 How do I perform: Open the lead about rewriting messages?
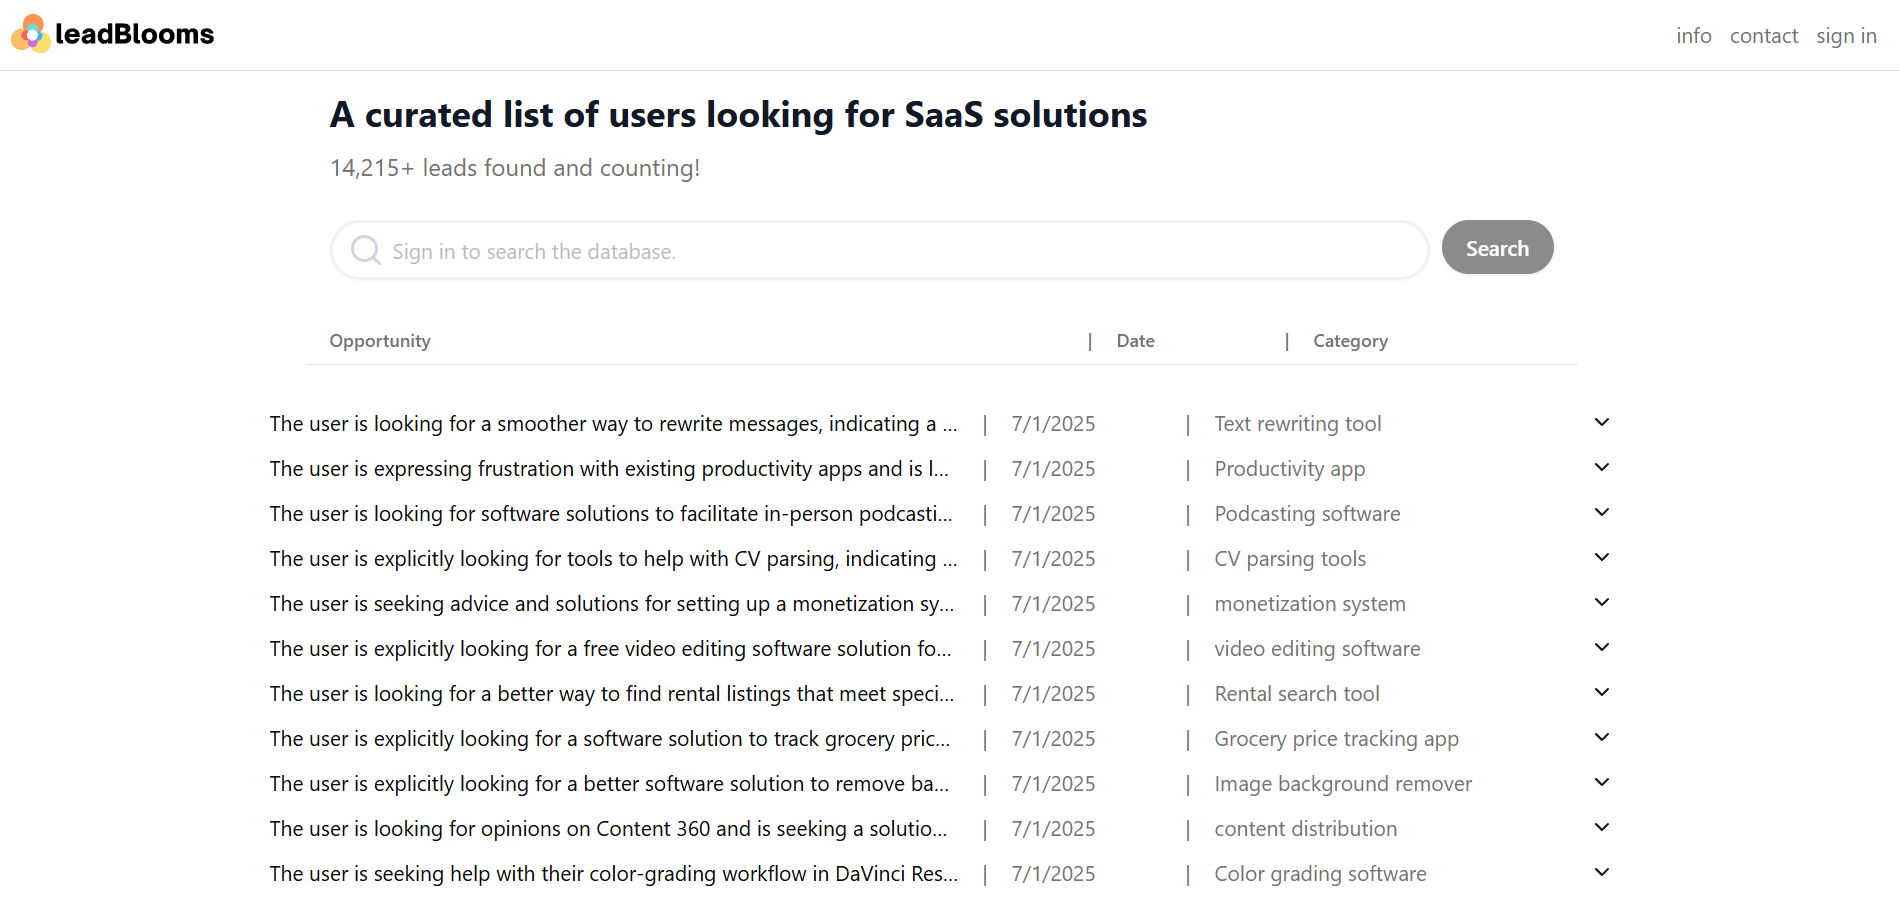tap(612, 424)
